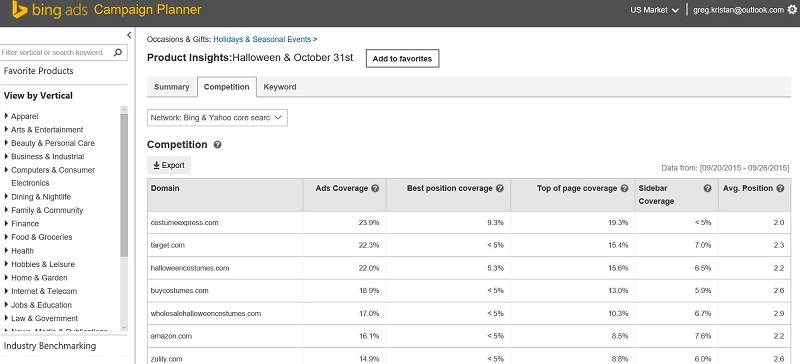The height and width of the screenshot is (364, 800).
Task: Expand Business & Industrial vertical
Action: pos(6,156)
